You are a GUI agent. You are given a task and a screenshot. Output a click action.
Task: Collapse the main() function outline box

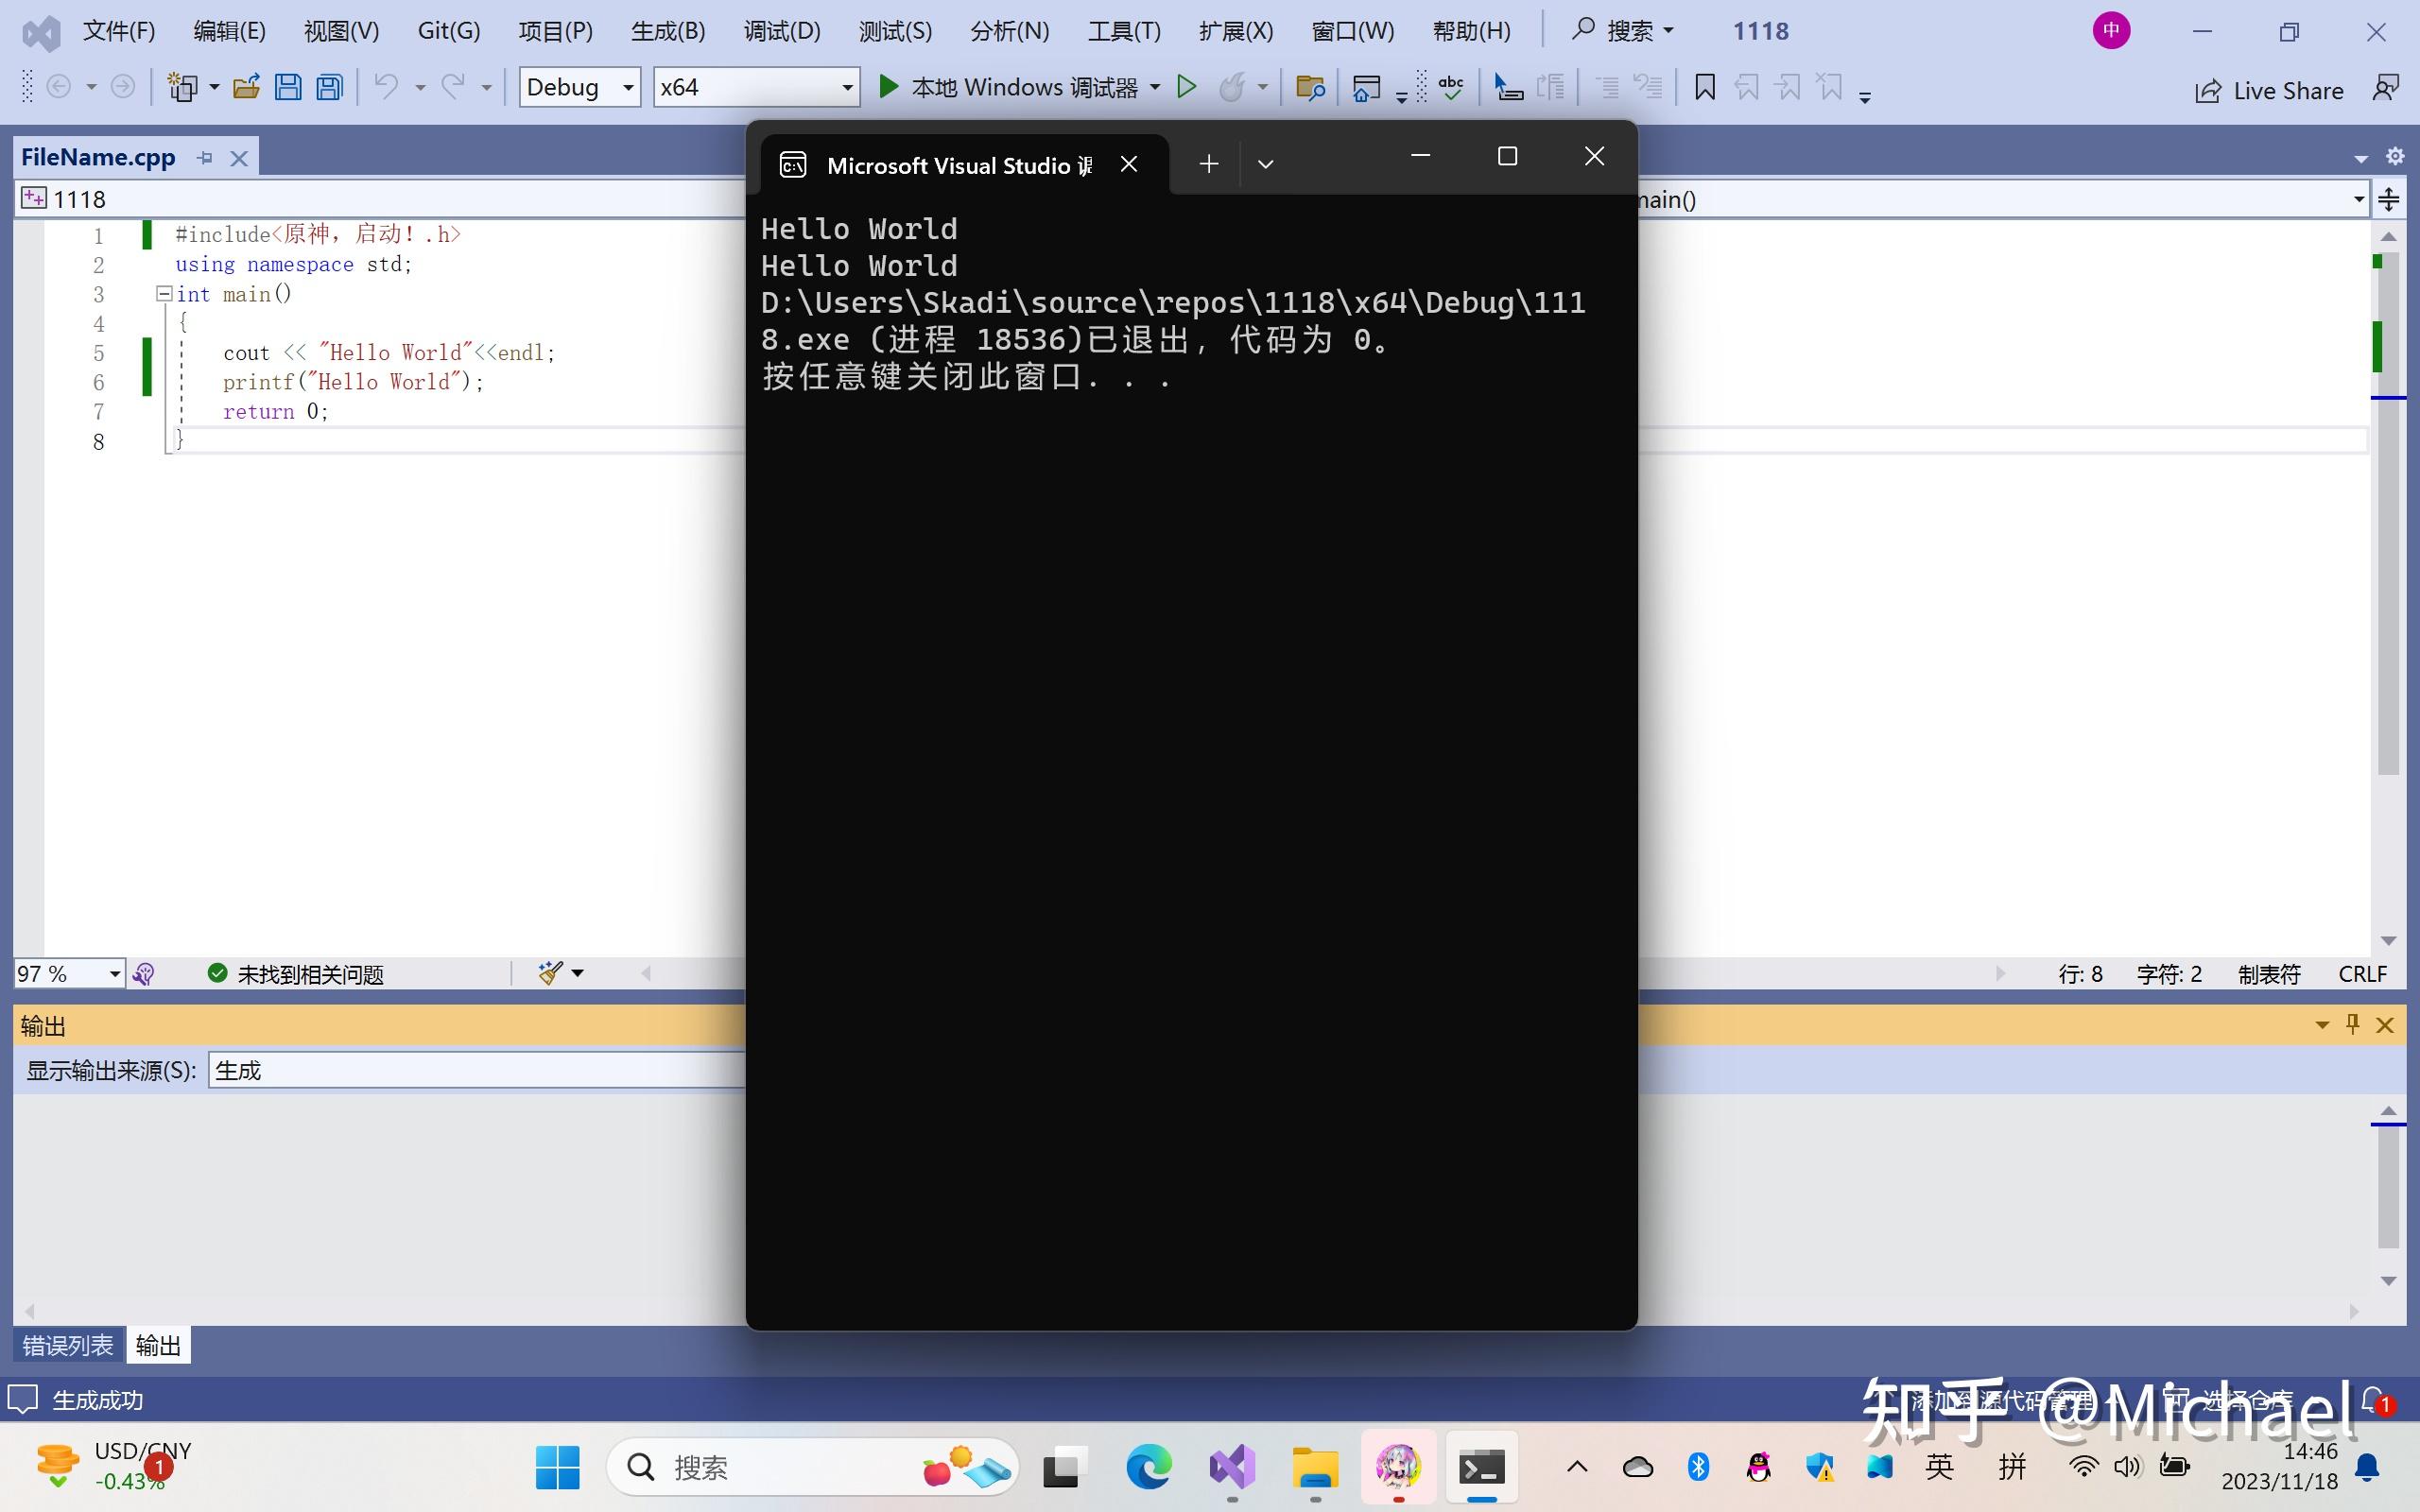pyautogui.click(x=164, y=294)
